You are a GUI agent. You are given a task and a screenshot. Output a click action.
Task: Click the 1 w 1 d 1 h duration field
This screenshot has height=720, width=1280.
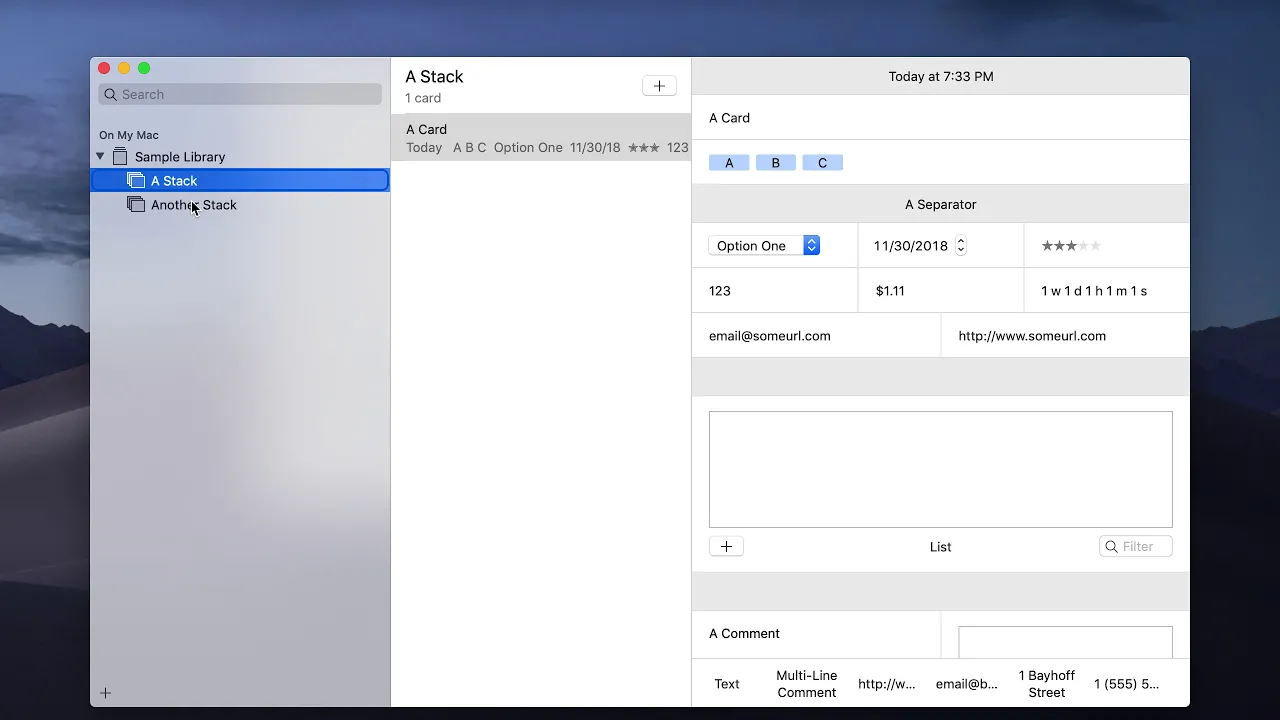click(x=1107, y=291)
